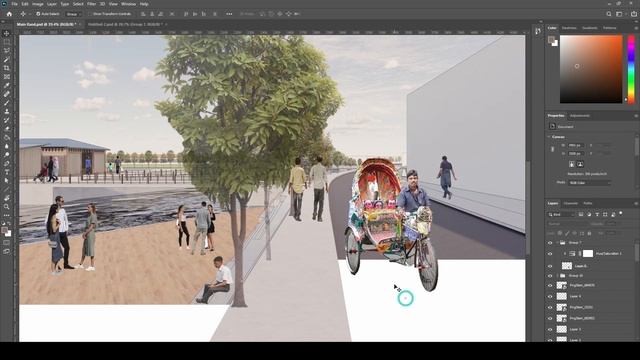
Task: Collapse the Canvas section in Properties
Action: coord(549,137)
